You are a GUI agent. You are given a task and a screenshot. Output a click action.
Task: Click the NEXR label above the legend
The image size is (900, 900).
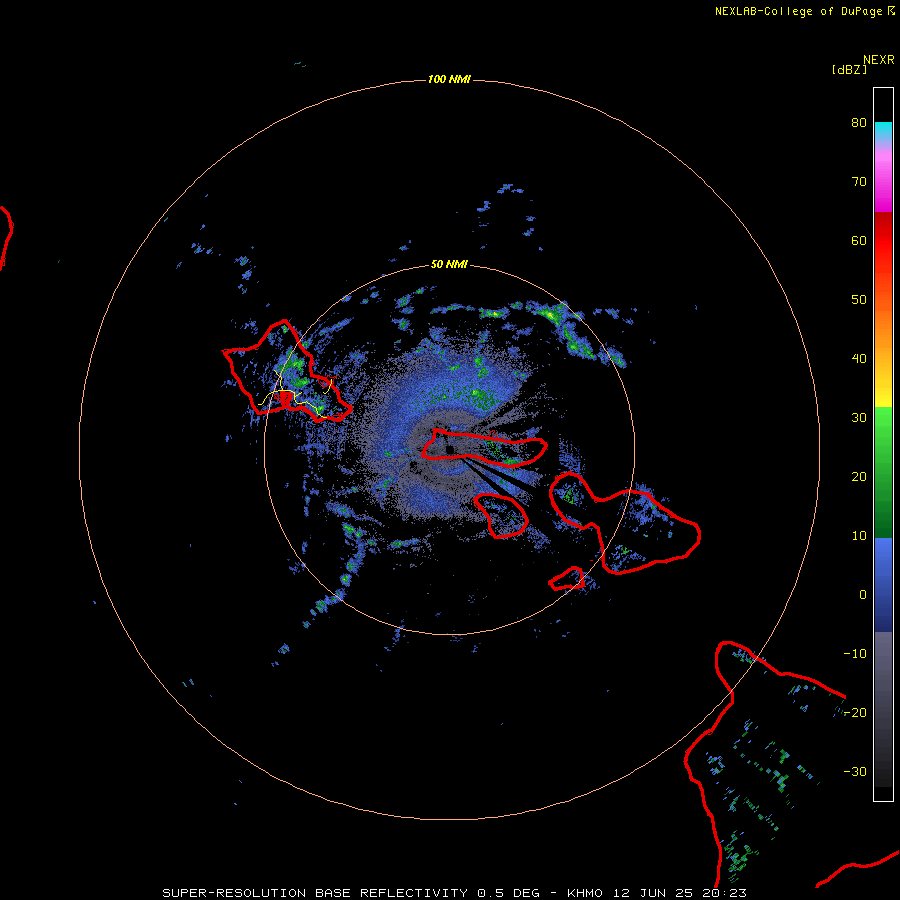tap(879, 60)
